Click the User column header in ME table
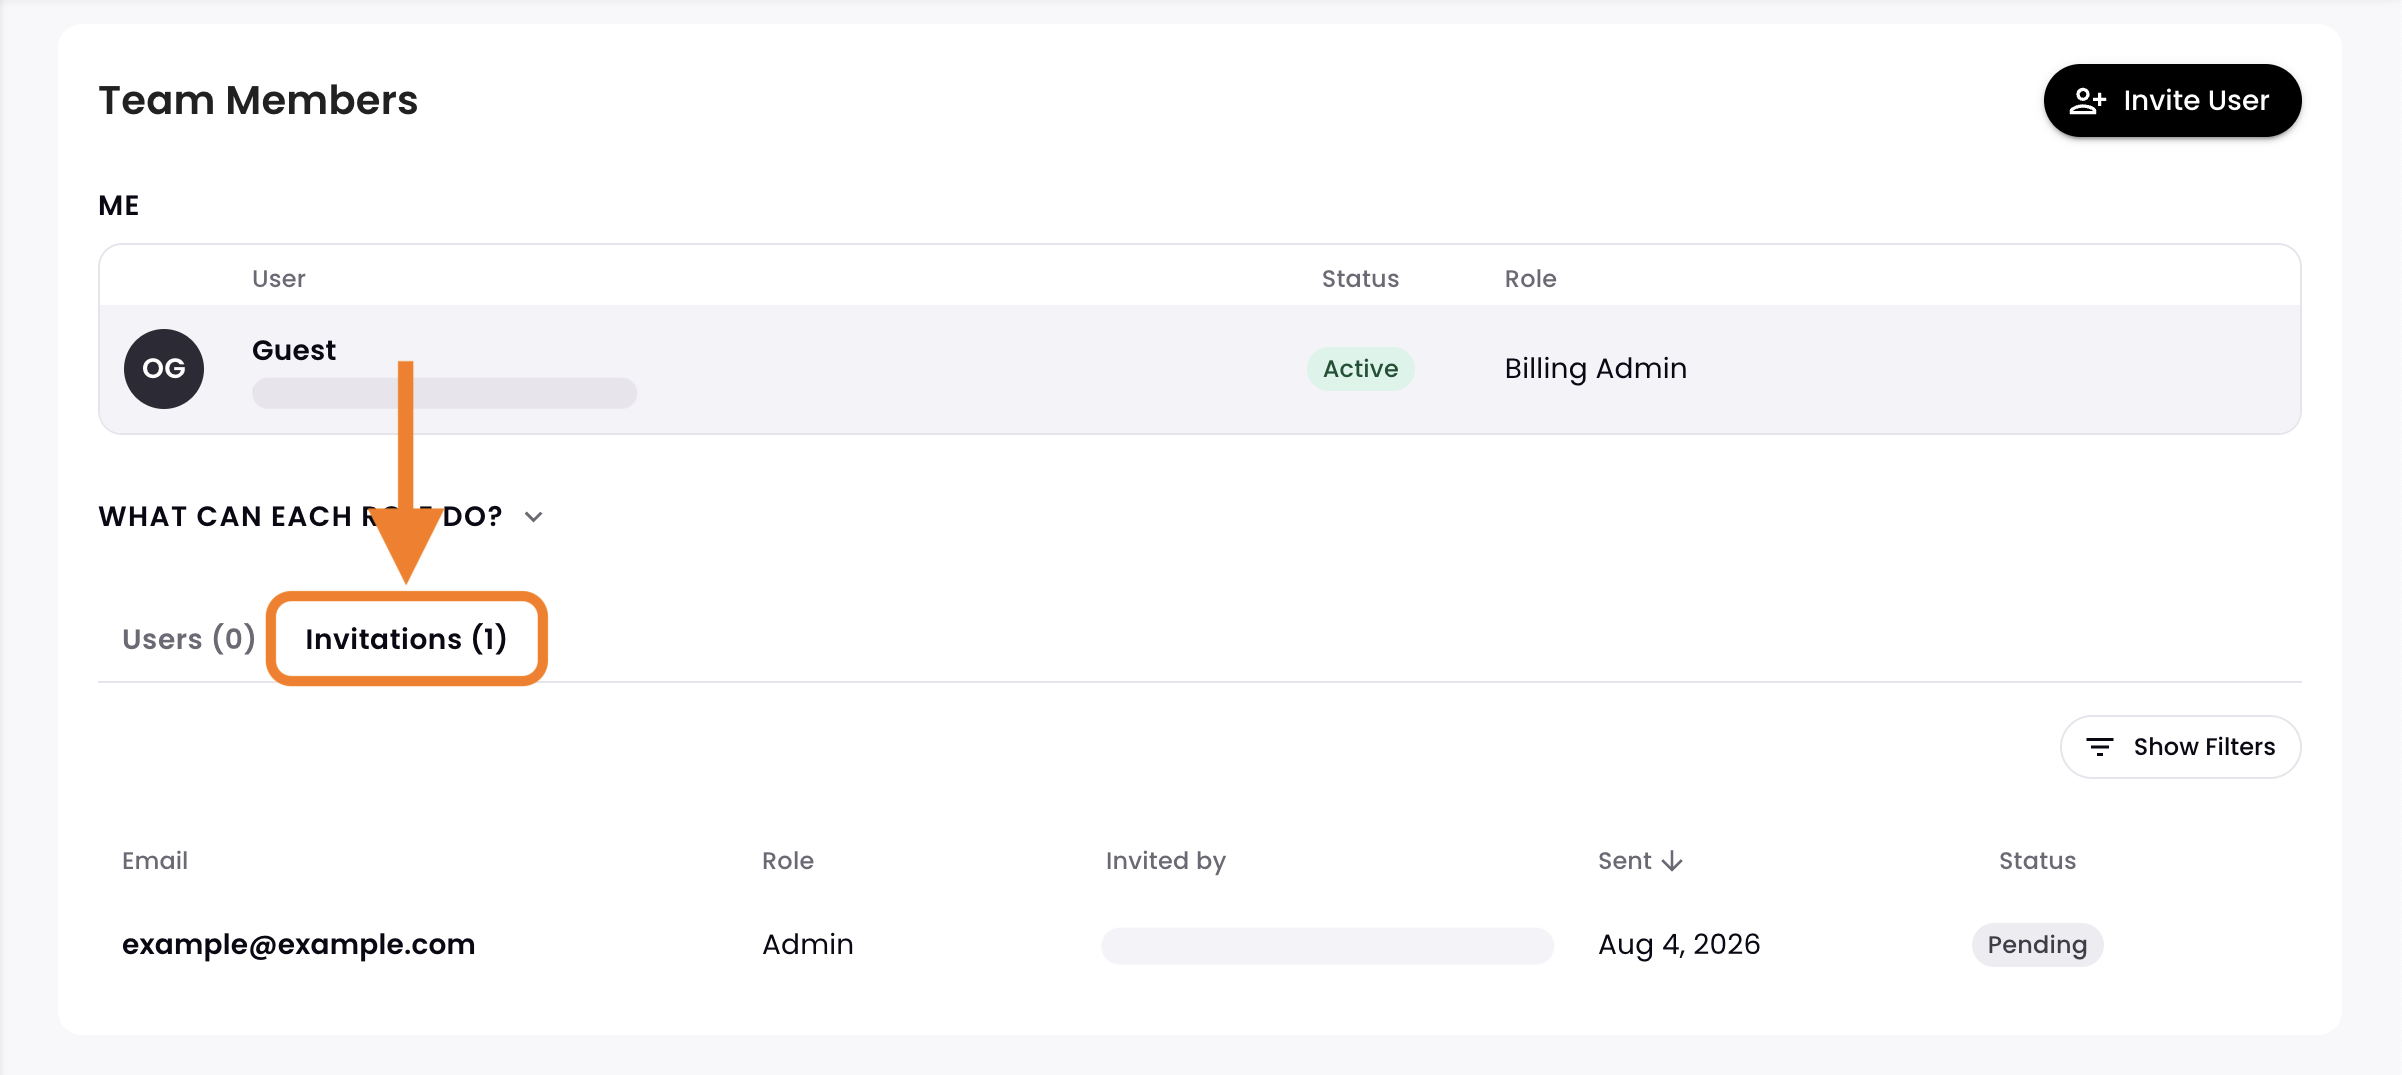Viewport: 2402px width, 1075px height. point(278,279)
